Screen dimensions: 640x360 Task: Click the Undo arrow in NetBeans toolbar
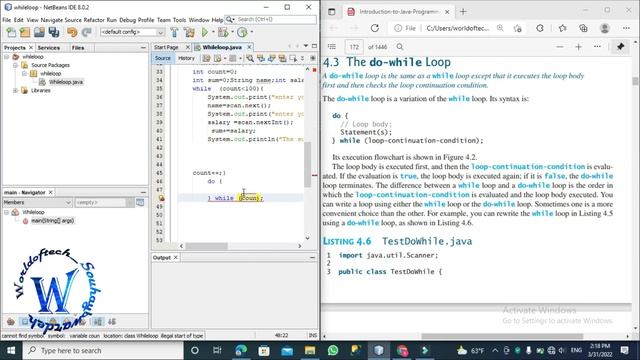tap(72, 32)
